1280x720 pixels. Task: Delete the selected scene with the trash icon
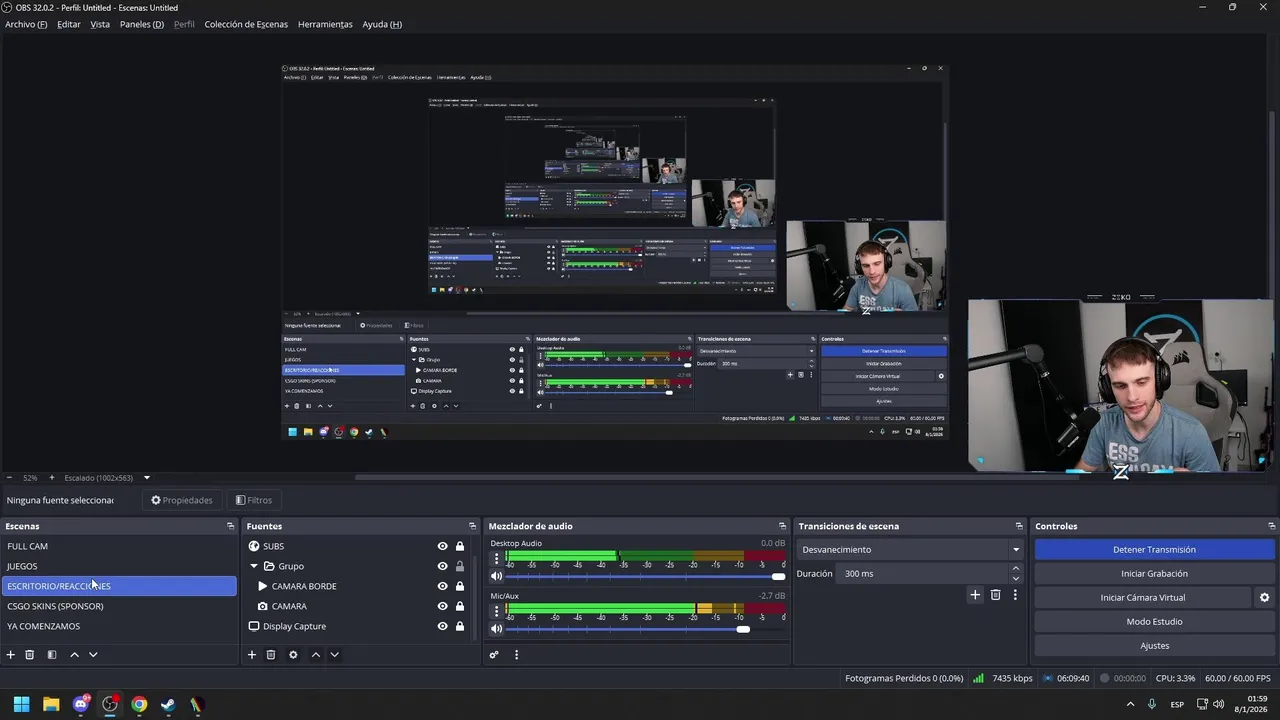pyautogui.click(x=30, y=655)
